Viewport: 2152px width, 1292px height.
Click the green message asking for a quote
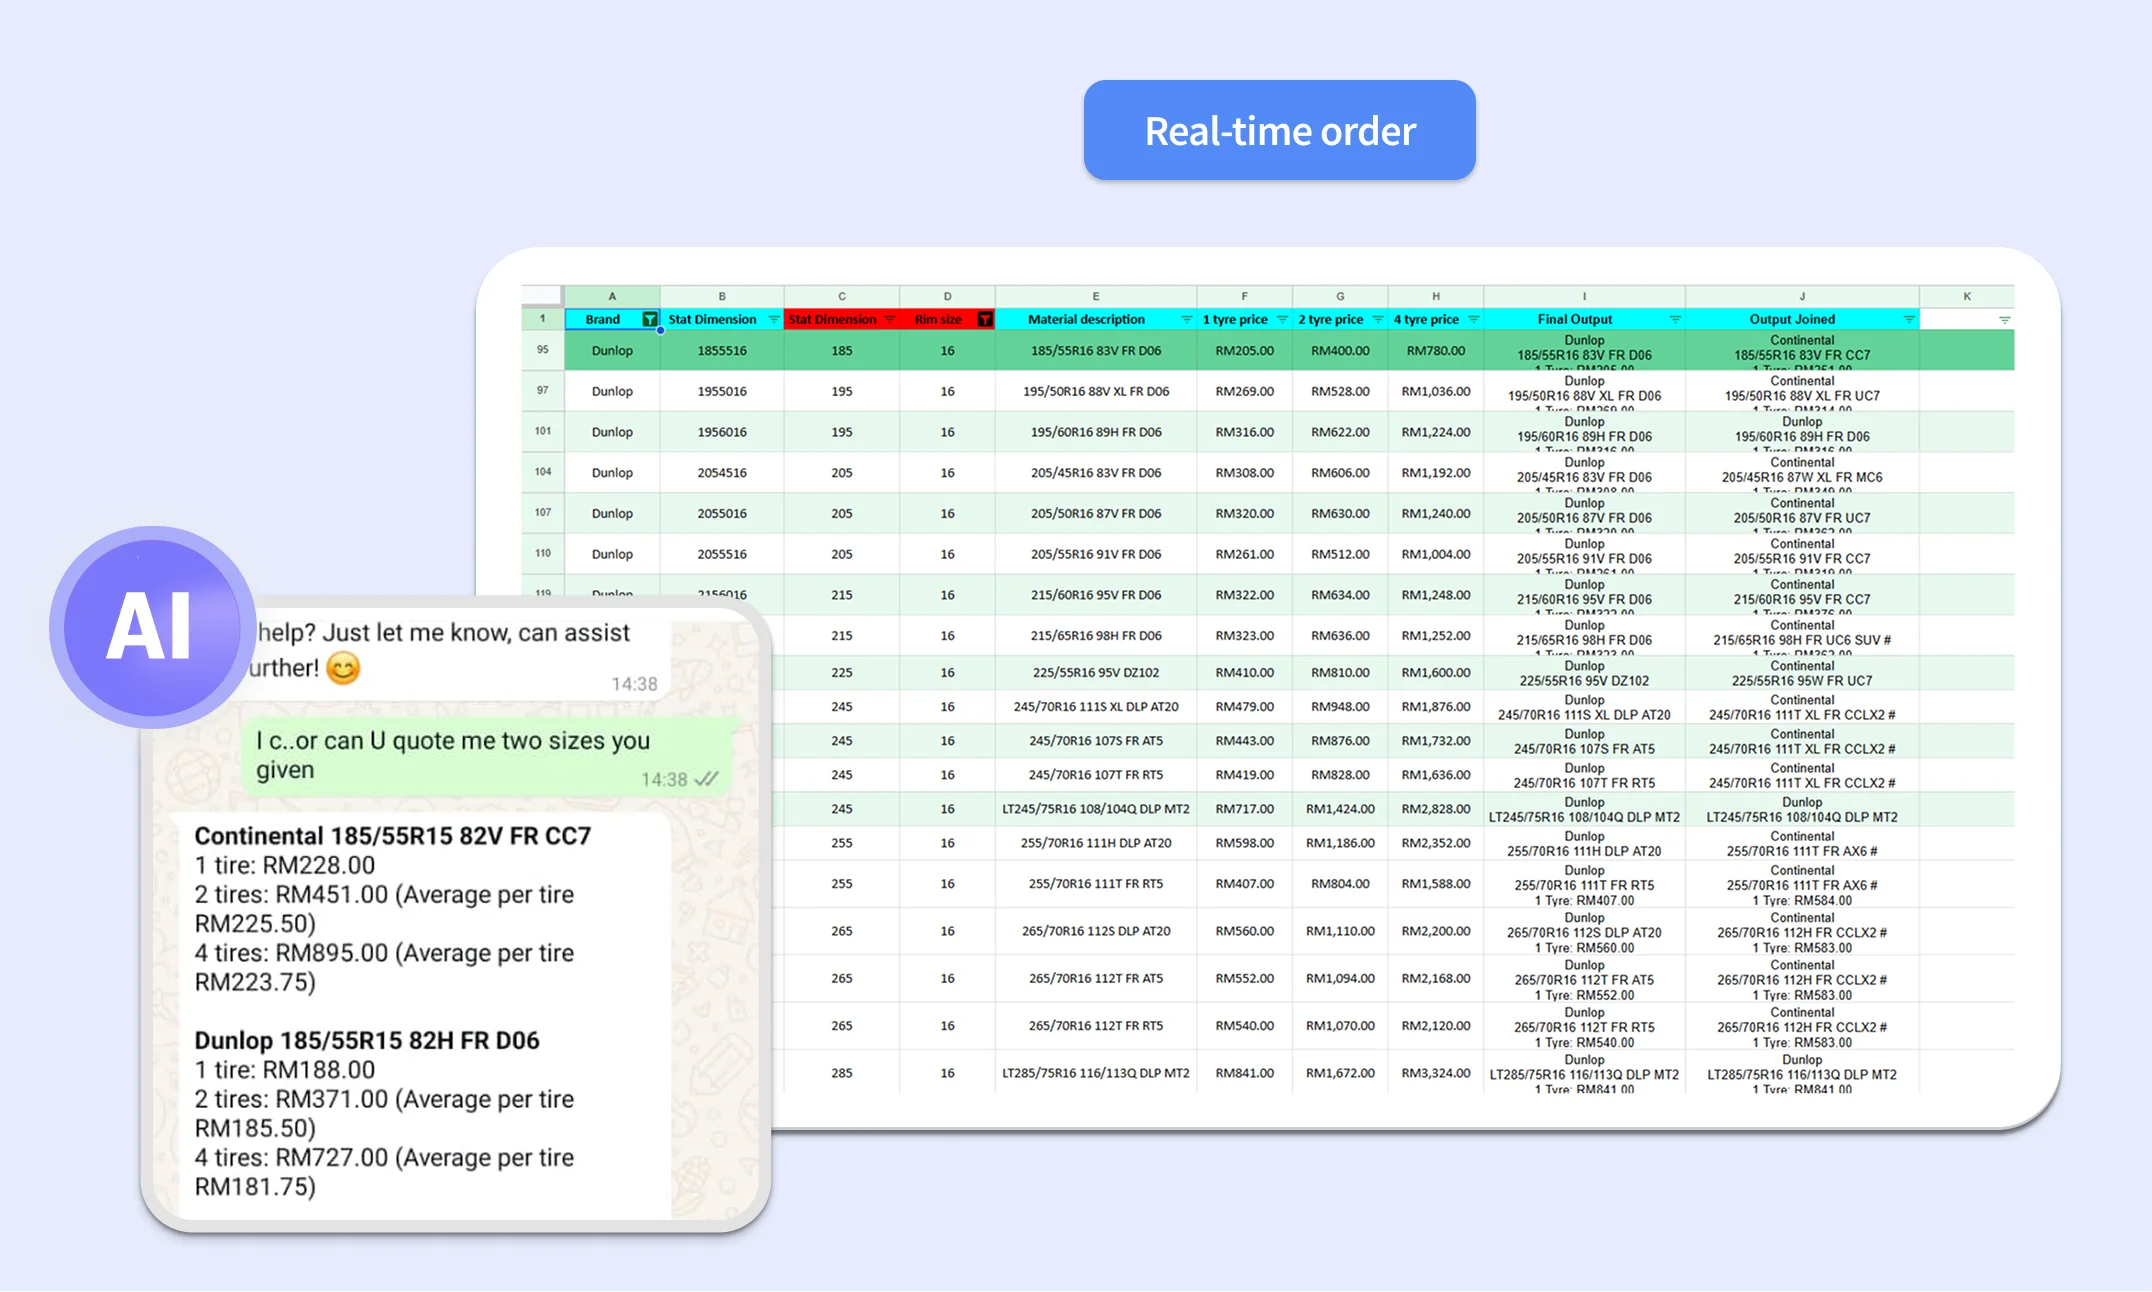tap(488, 756)
